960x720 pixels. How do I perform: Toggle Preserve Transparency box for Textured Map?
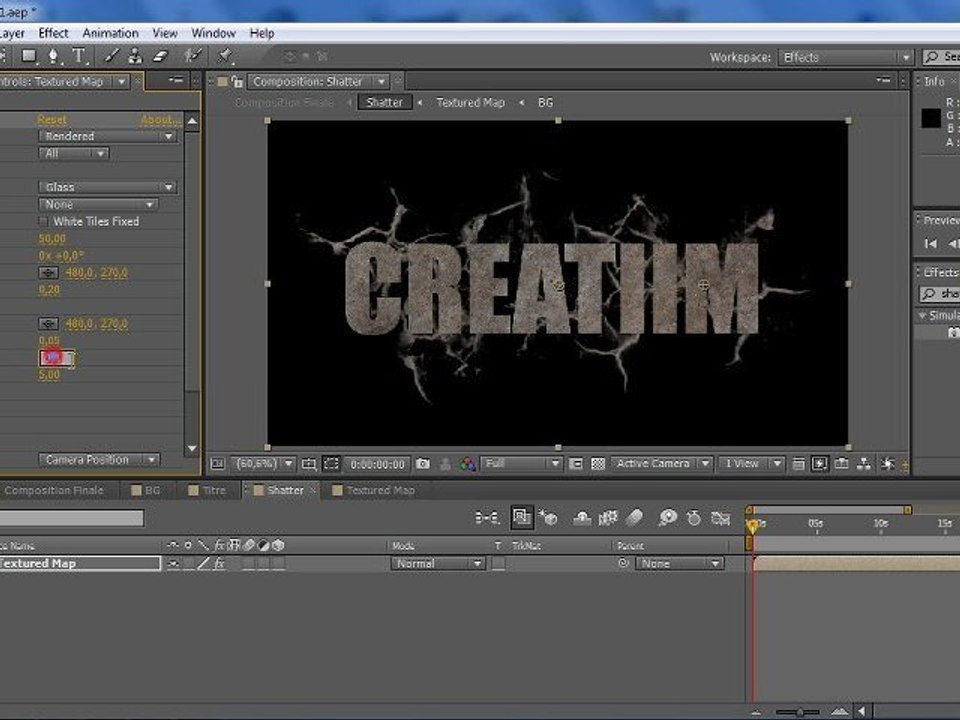tap(499, 563)
